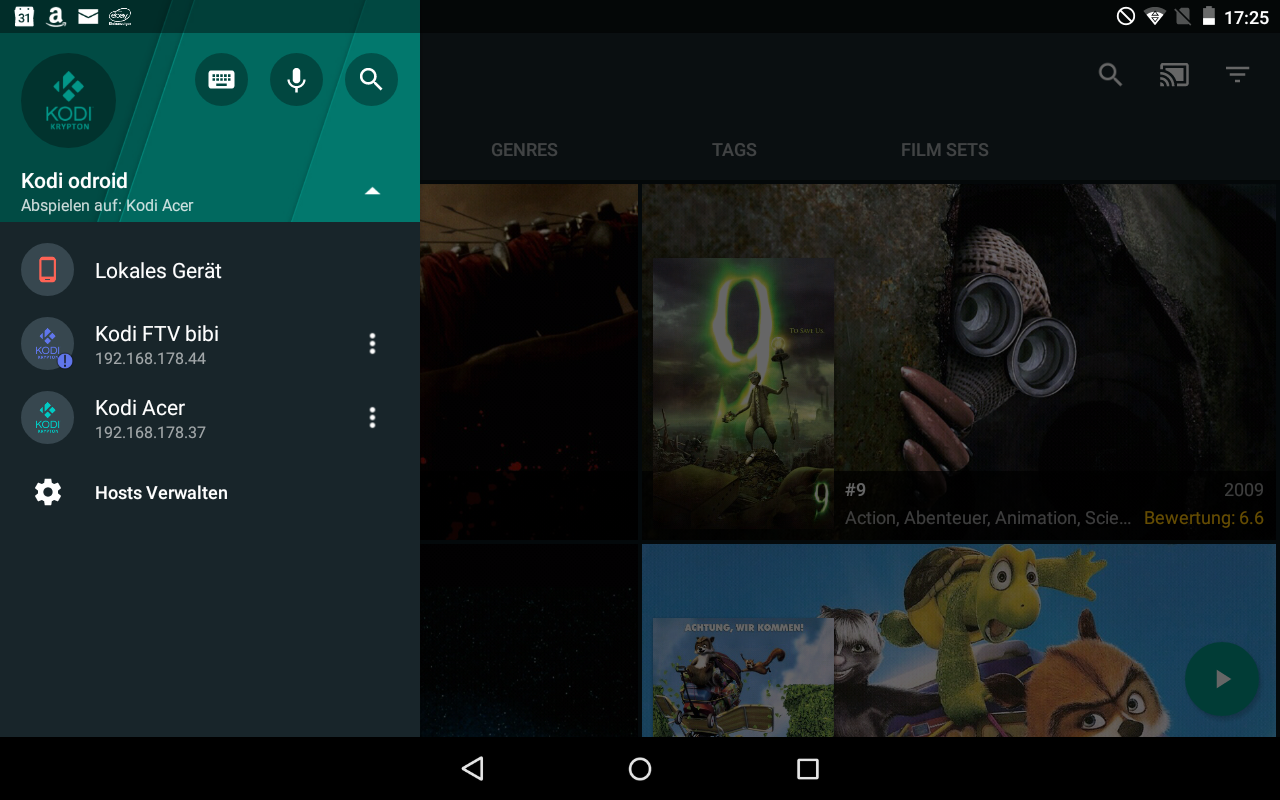Select Lokales Gerät
The image size is (1280, 800).
point(210,270)
